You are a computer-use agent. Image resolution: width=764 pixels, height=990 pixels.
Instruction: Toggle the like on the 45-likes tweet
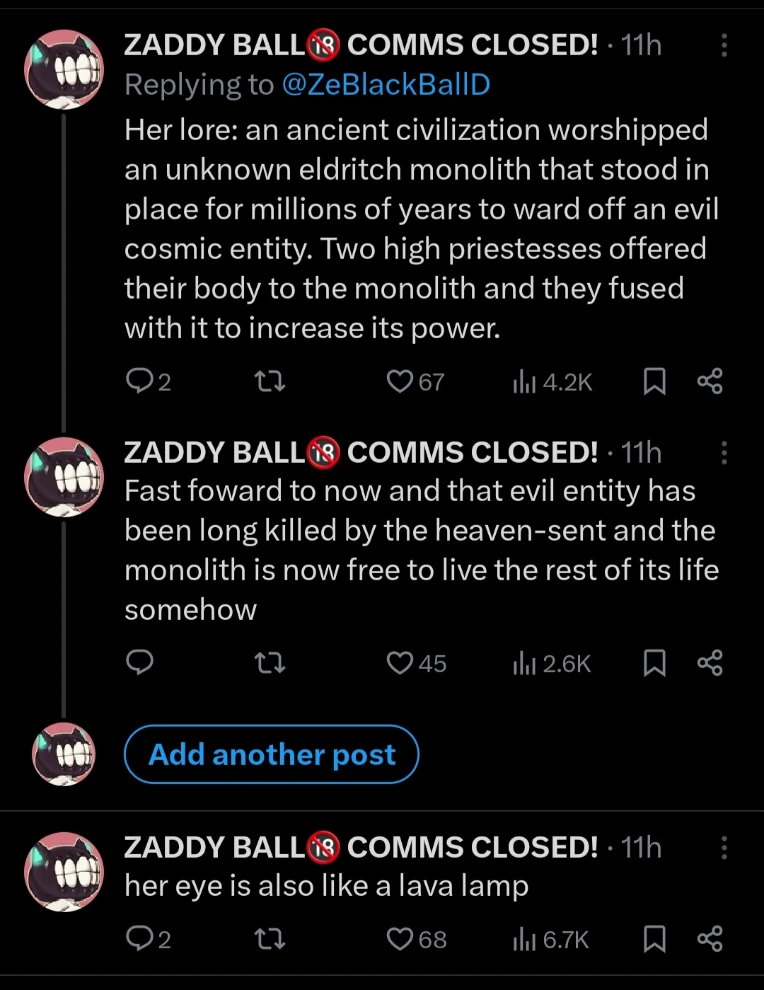(399, 663)
